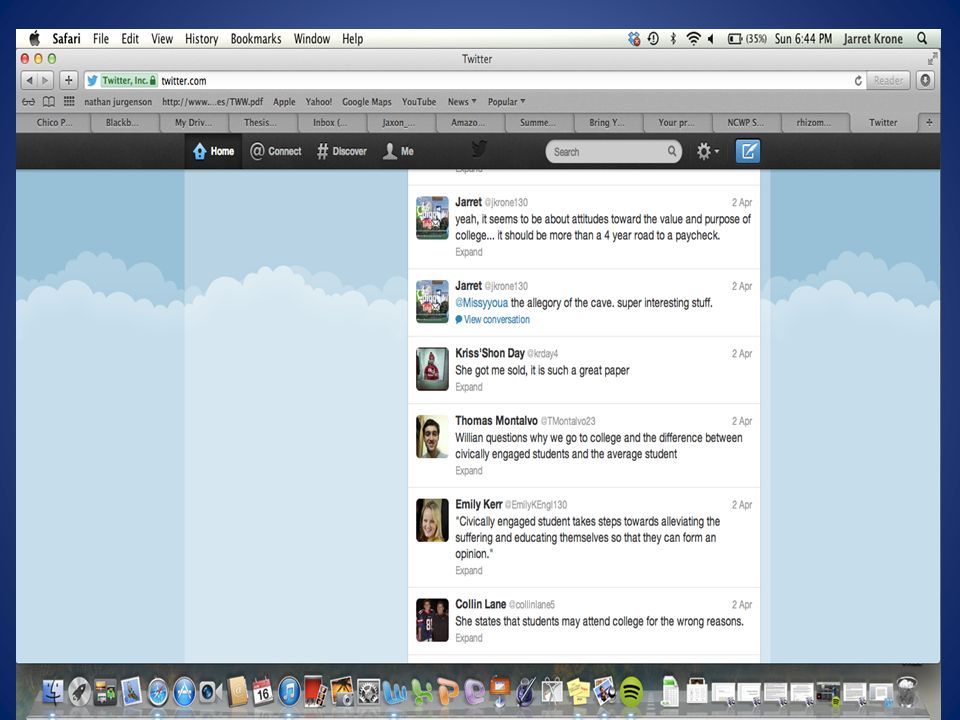Screen dimensions: 960x720
Task: Open the Safari downloads button
Action: 925,80
